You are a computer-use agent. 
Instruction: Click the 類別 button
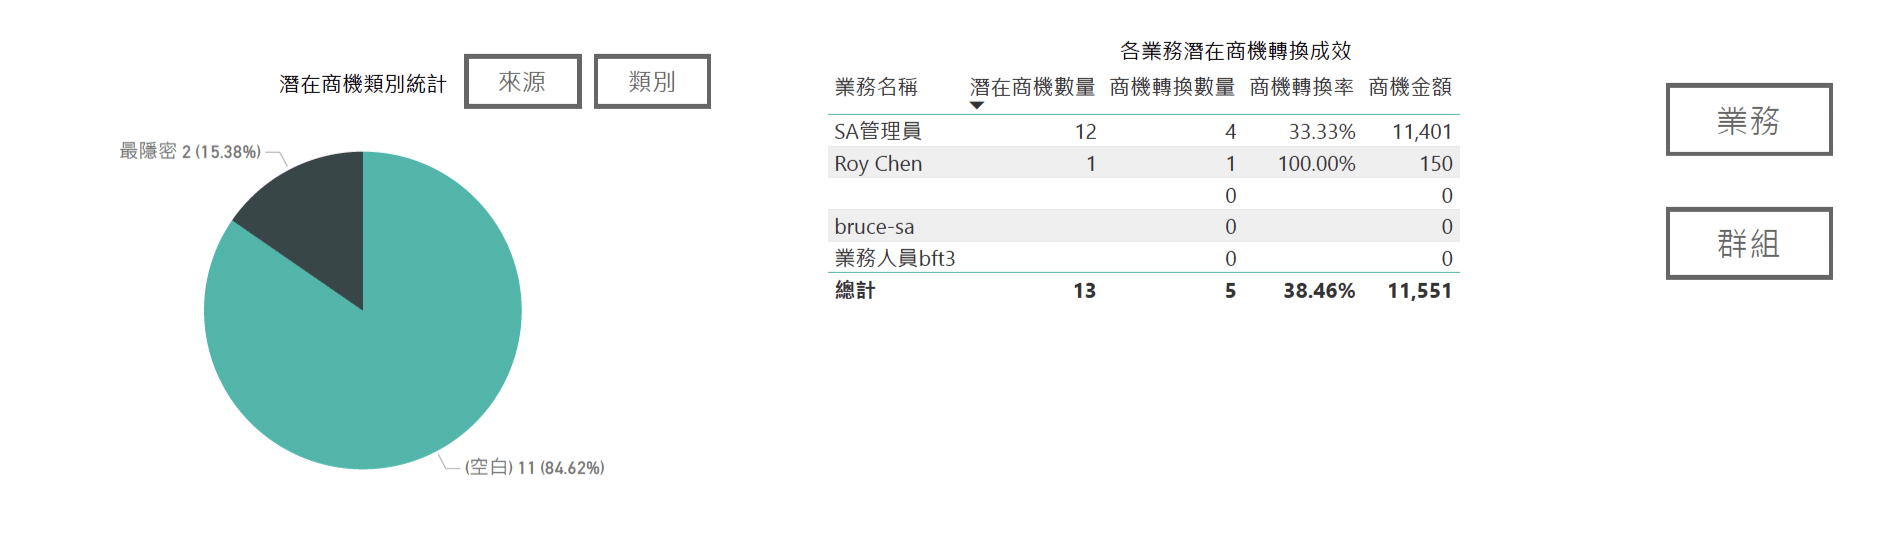652,81
